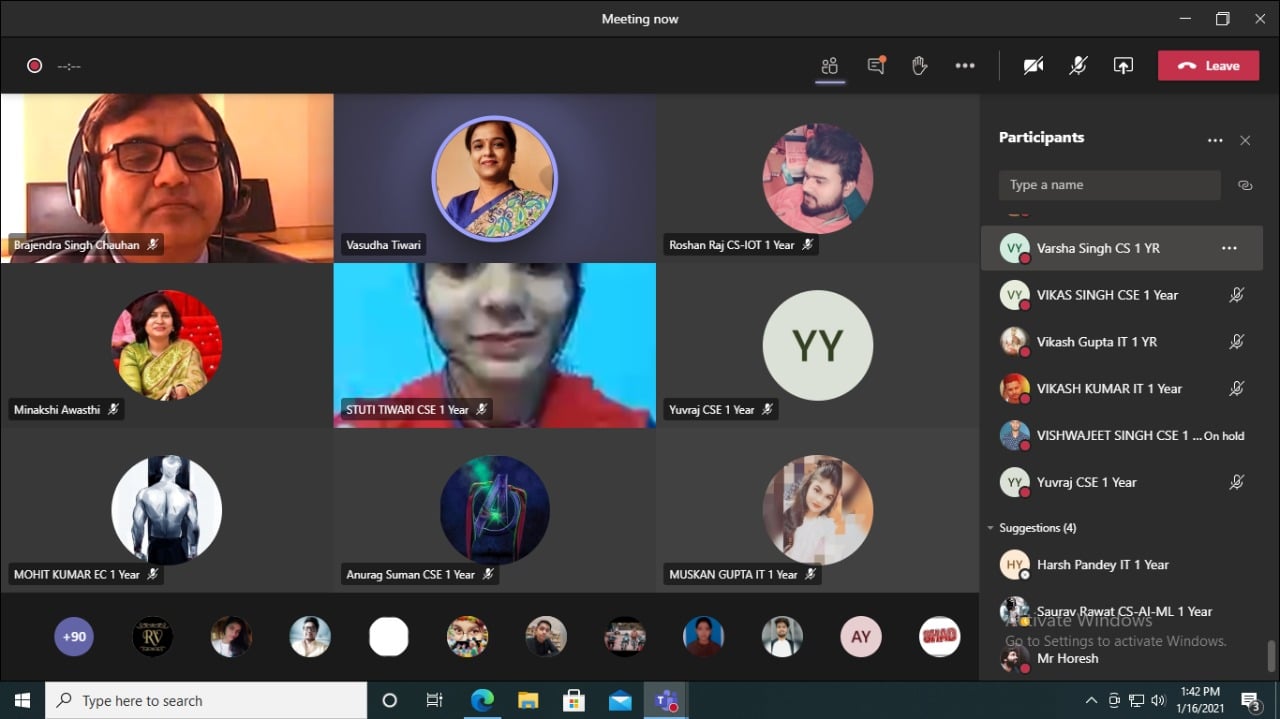This screenshot has width=1280, height=719.
Task: Show the +90 additional participants
Action: point(74,637)
